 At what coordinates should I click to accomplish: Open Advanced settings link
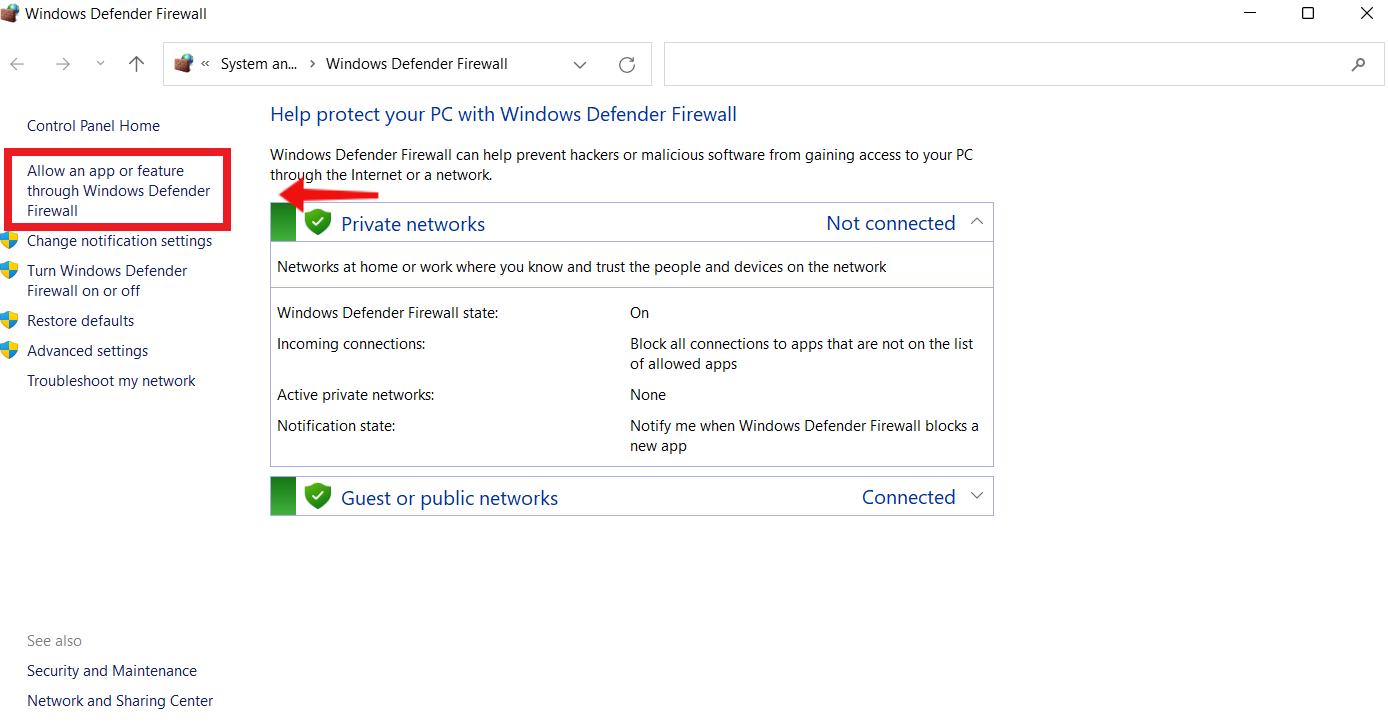87,351
